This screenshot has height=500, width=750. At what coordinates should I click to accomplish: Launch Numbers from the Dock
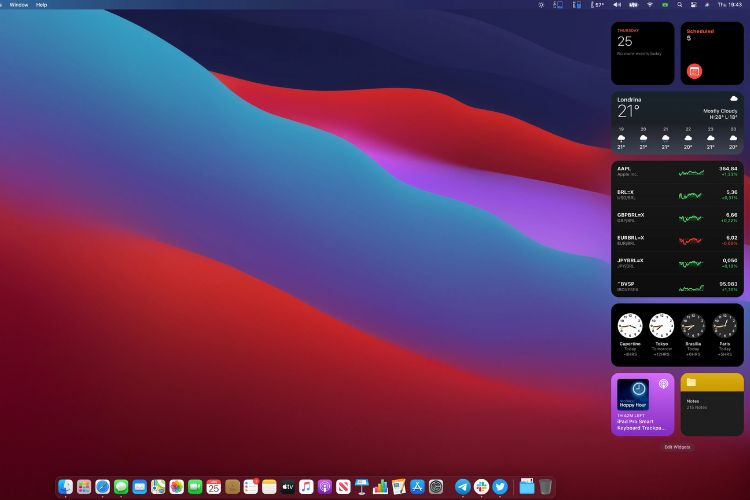pos(380,487)
